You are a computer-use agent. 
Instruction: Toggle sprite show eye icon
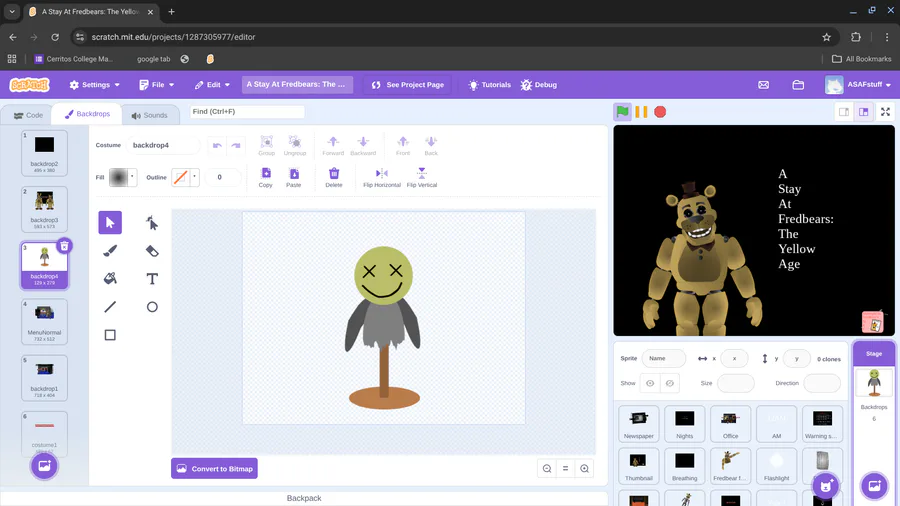(x=650, y=383)
